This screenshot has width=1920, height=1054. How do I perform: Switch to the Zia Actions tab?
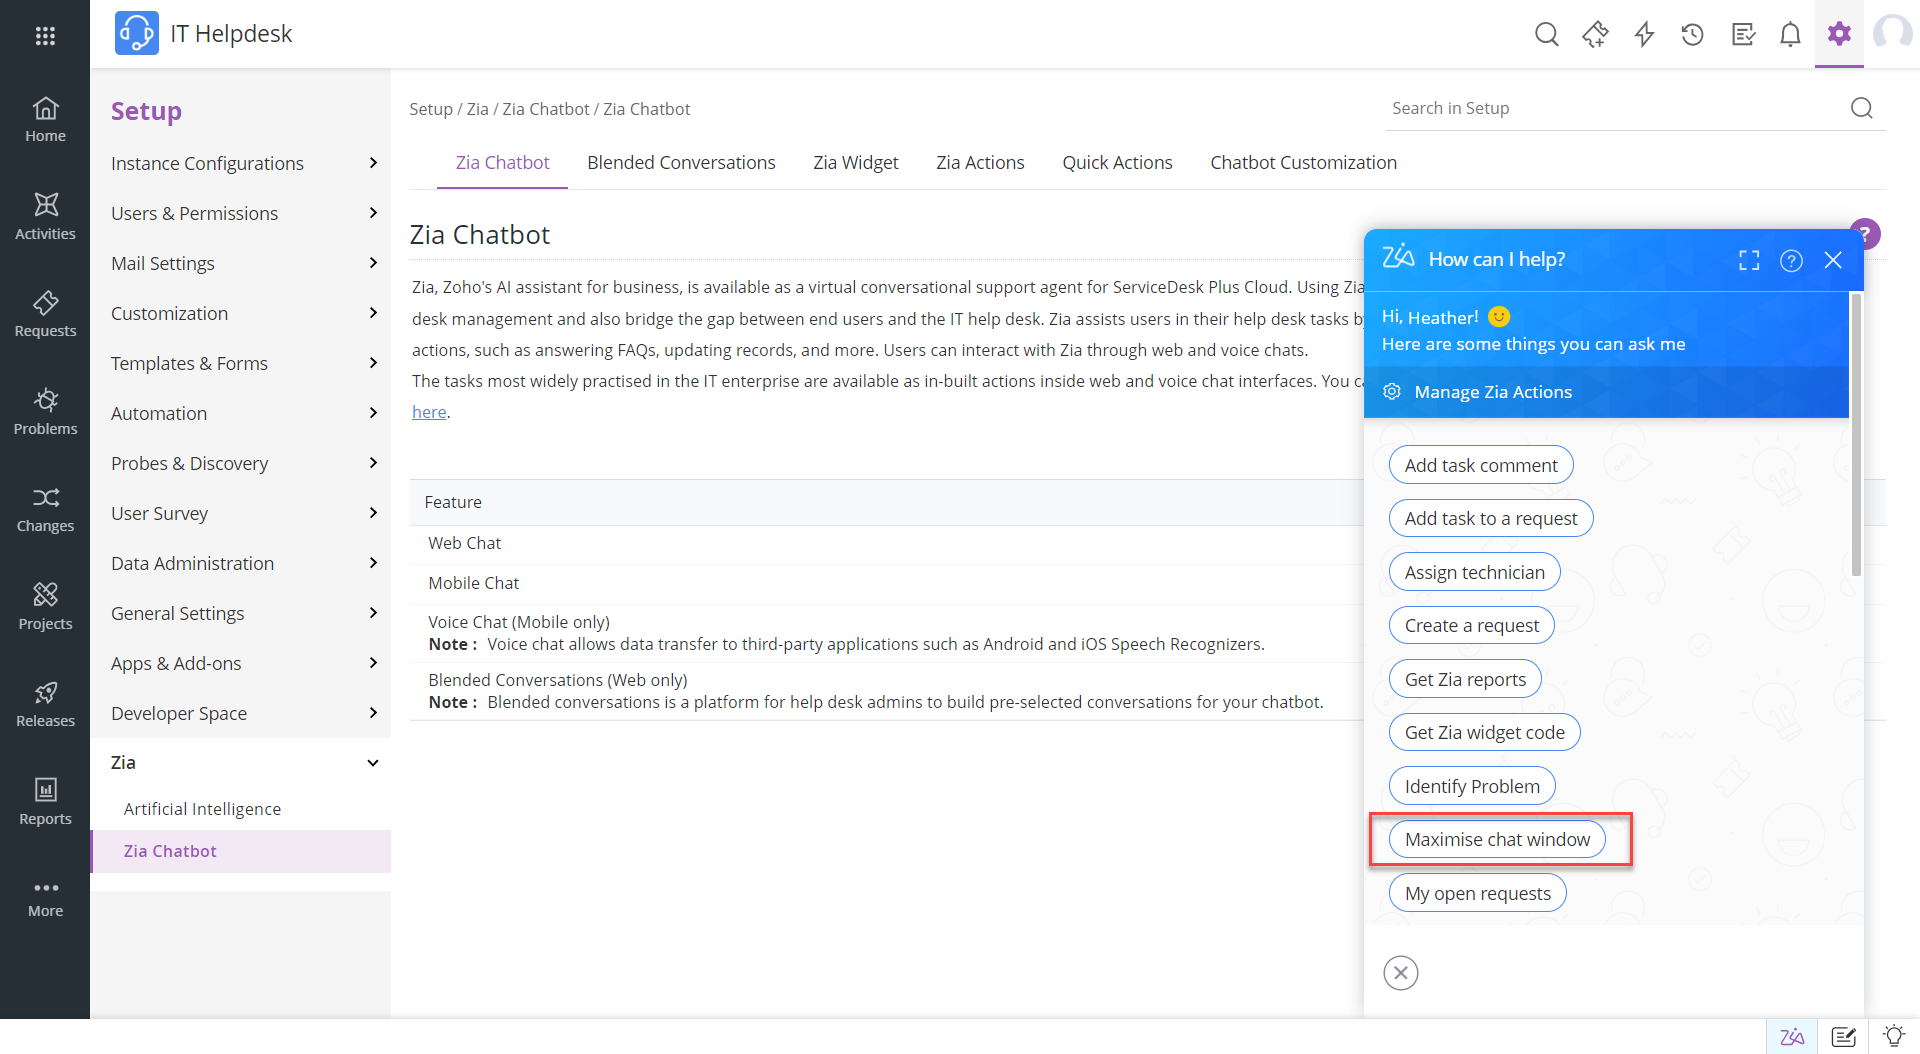tap(980, 162)
